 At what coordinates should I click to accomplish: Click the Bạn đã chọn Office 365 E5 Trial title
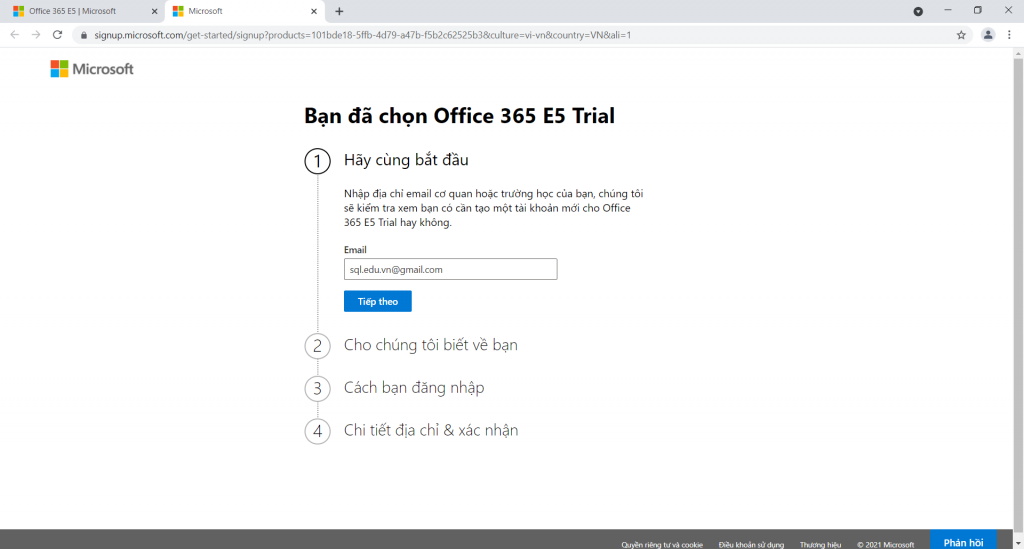(459, 116)
